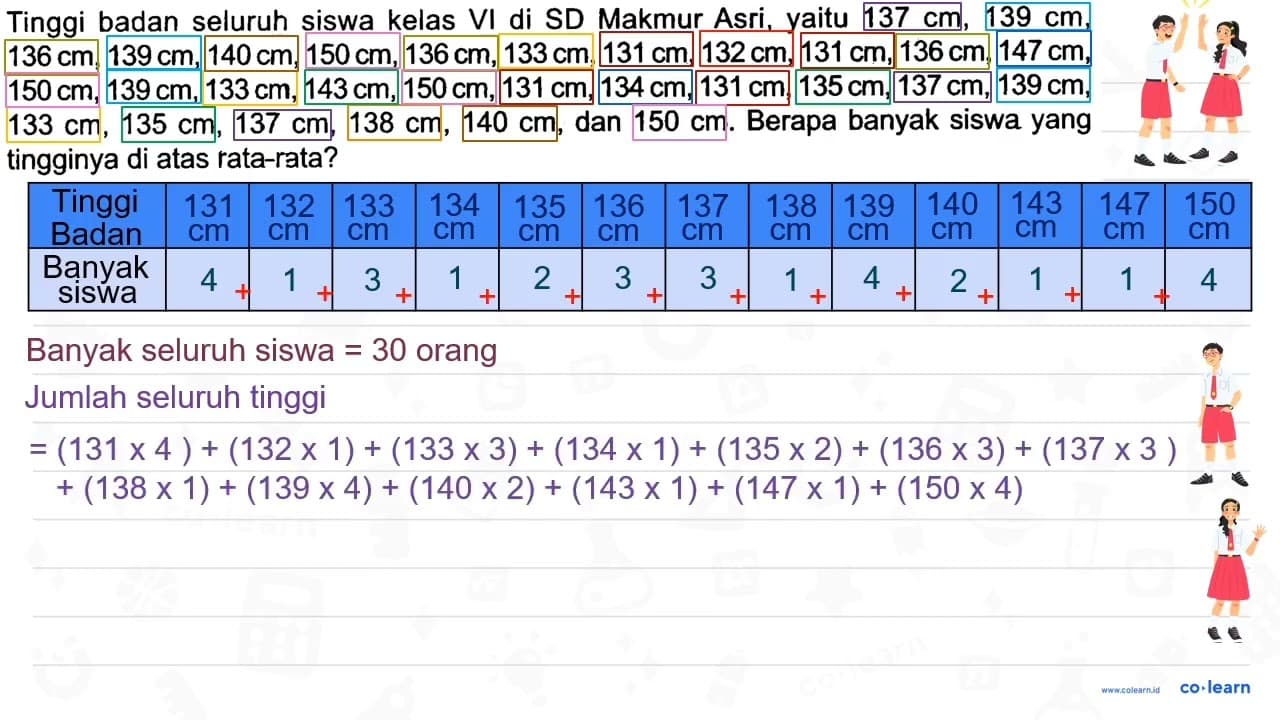Click the '(135 x 2)' term
1280x720 pixels.
coord(780,449)
